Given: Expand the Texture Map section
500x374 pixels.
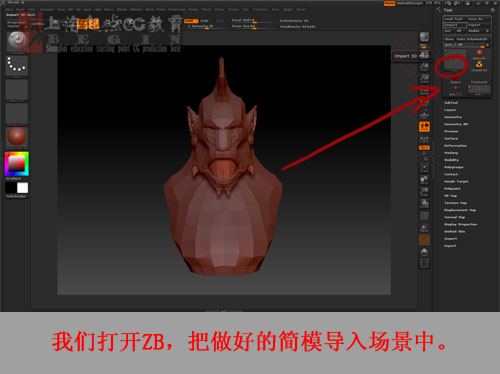Looking at the screenshot, I should tap(455, 203).
